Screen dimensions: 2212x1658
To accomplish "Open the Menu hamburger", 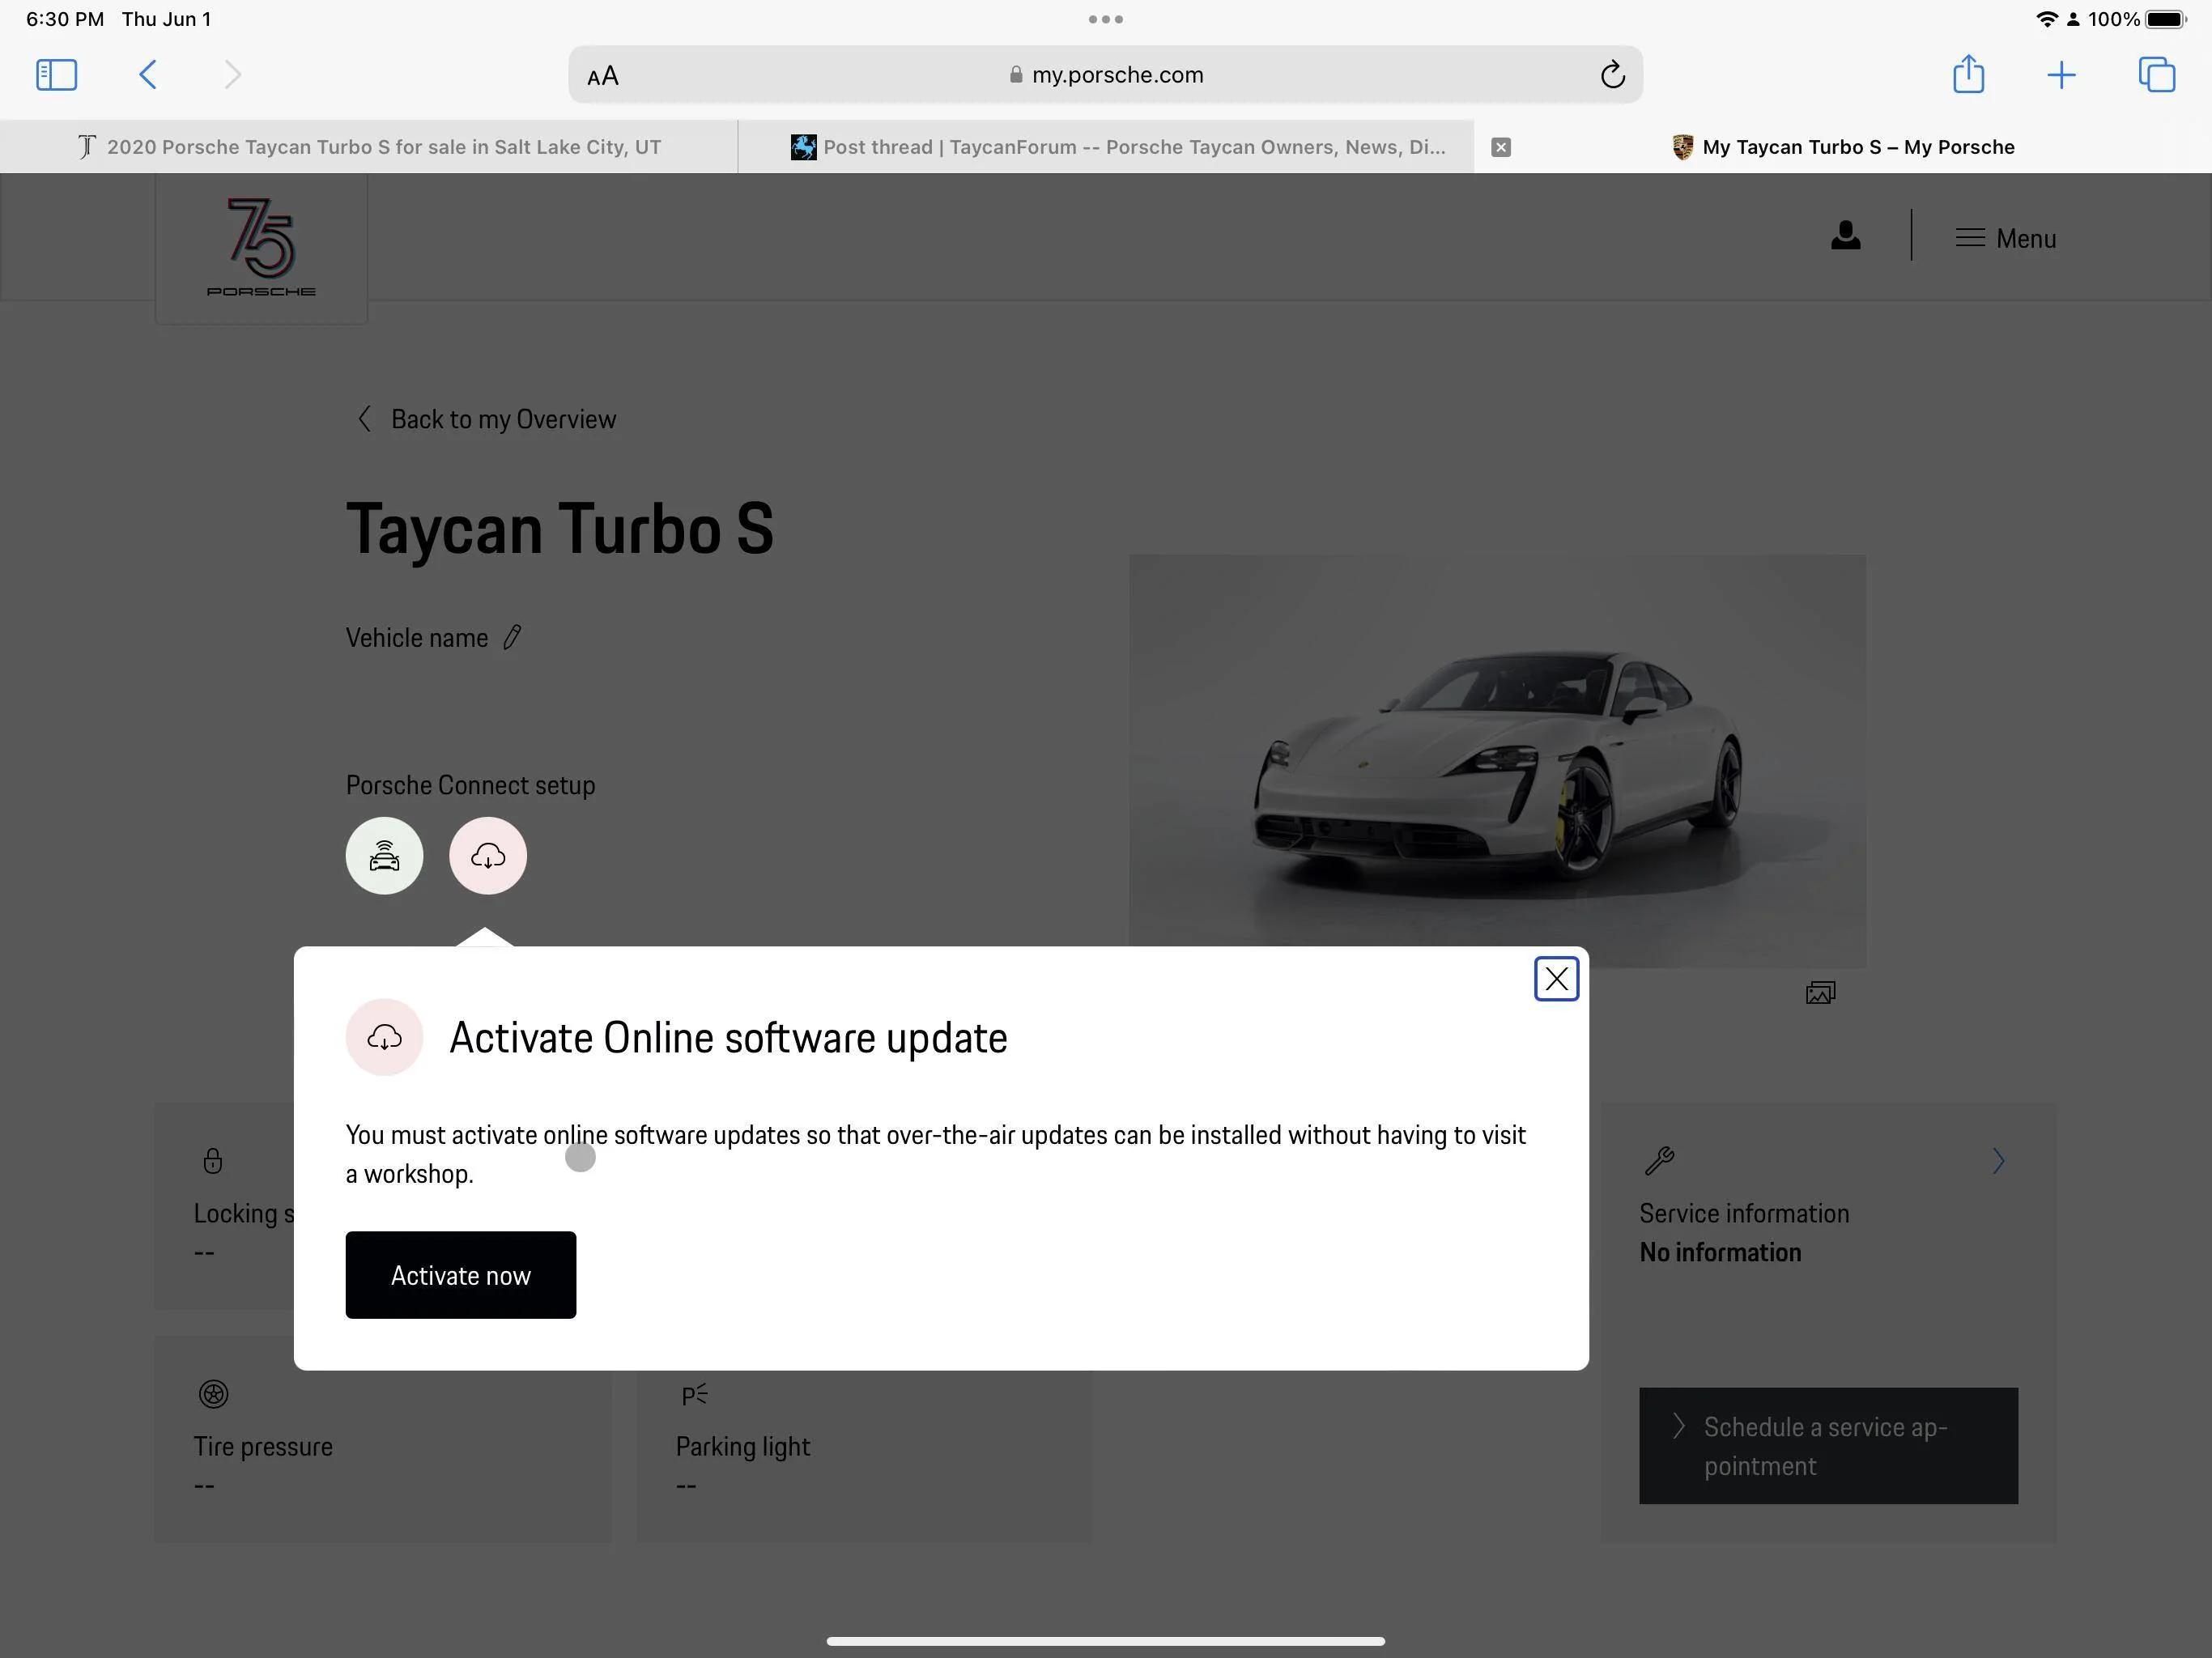I will click(2005, 238).
